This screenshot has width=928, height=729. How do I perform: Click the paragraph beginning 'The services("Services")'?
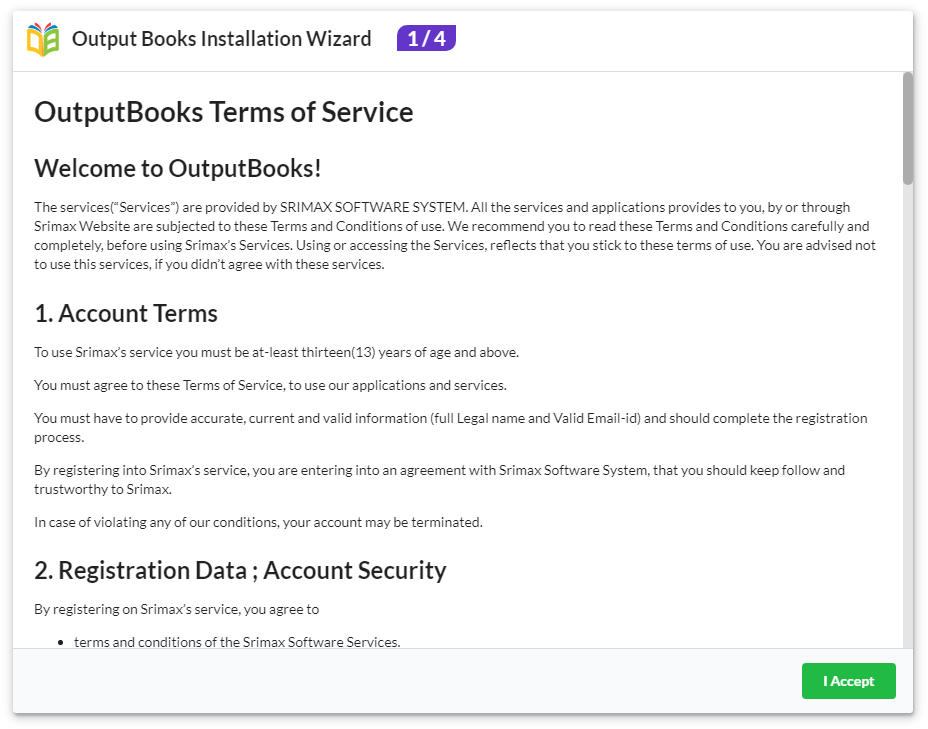[x=455, y=236]
